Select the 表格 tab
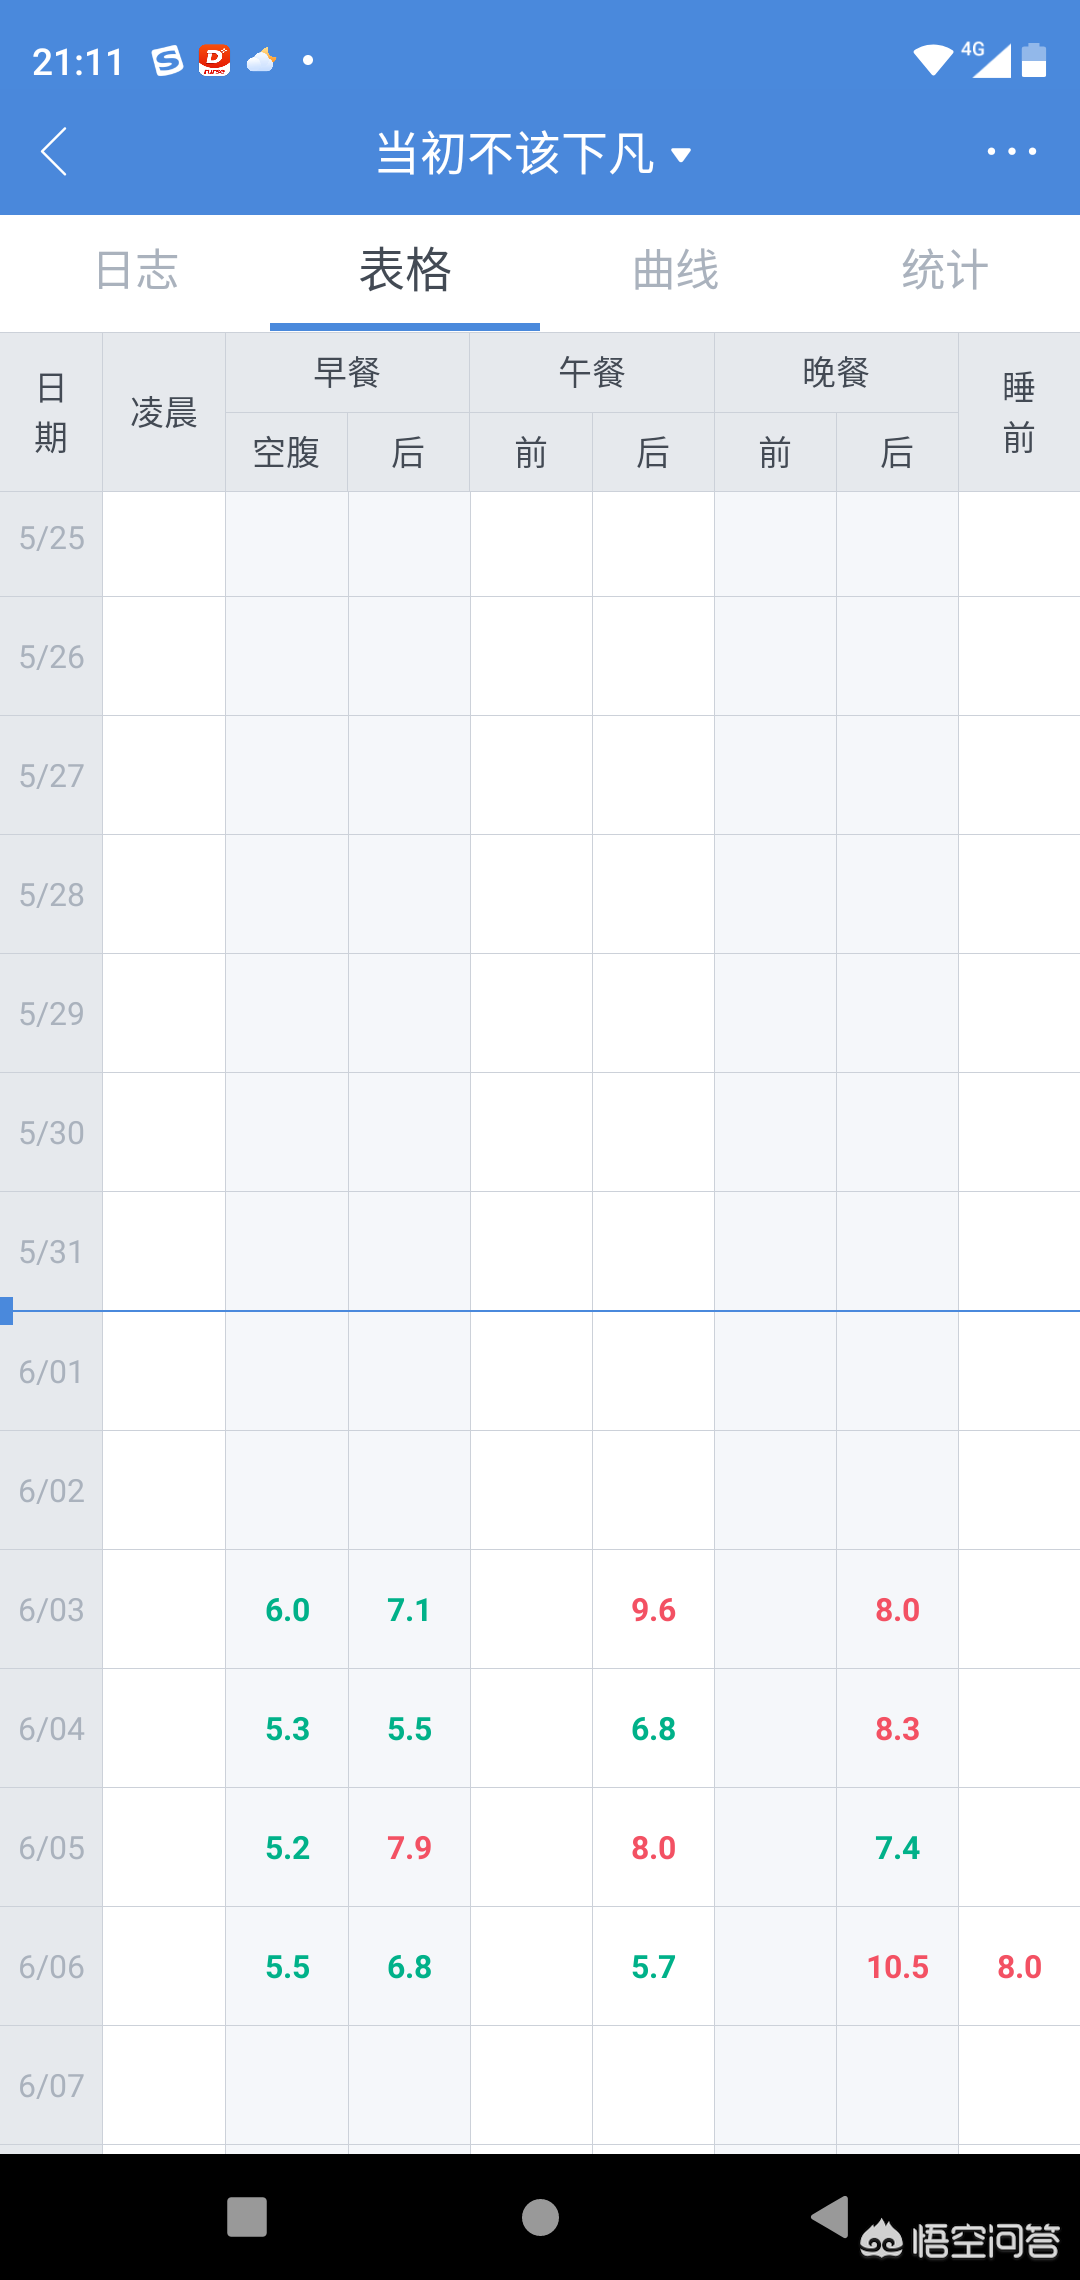Image resolution: width=1080 pixels, height=2280 pixels. tap(405, 271)
